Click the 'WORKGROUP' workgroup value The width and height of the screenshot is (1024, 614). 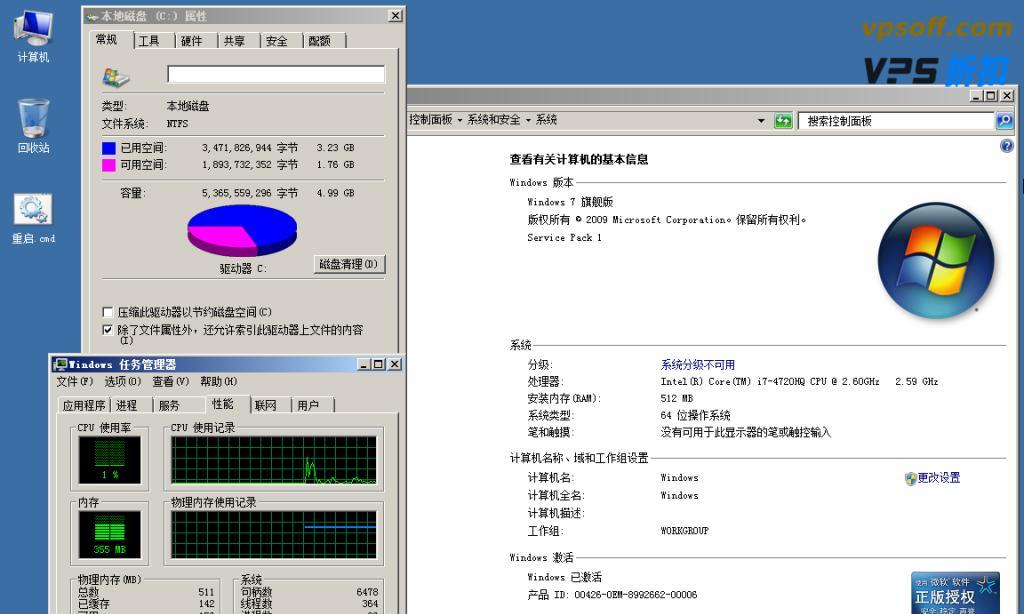[684, 531]
